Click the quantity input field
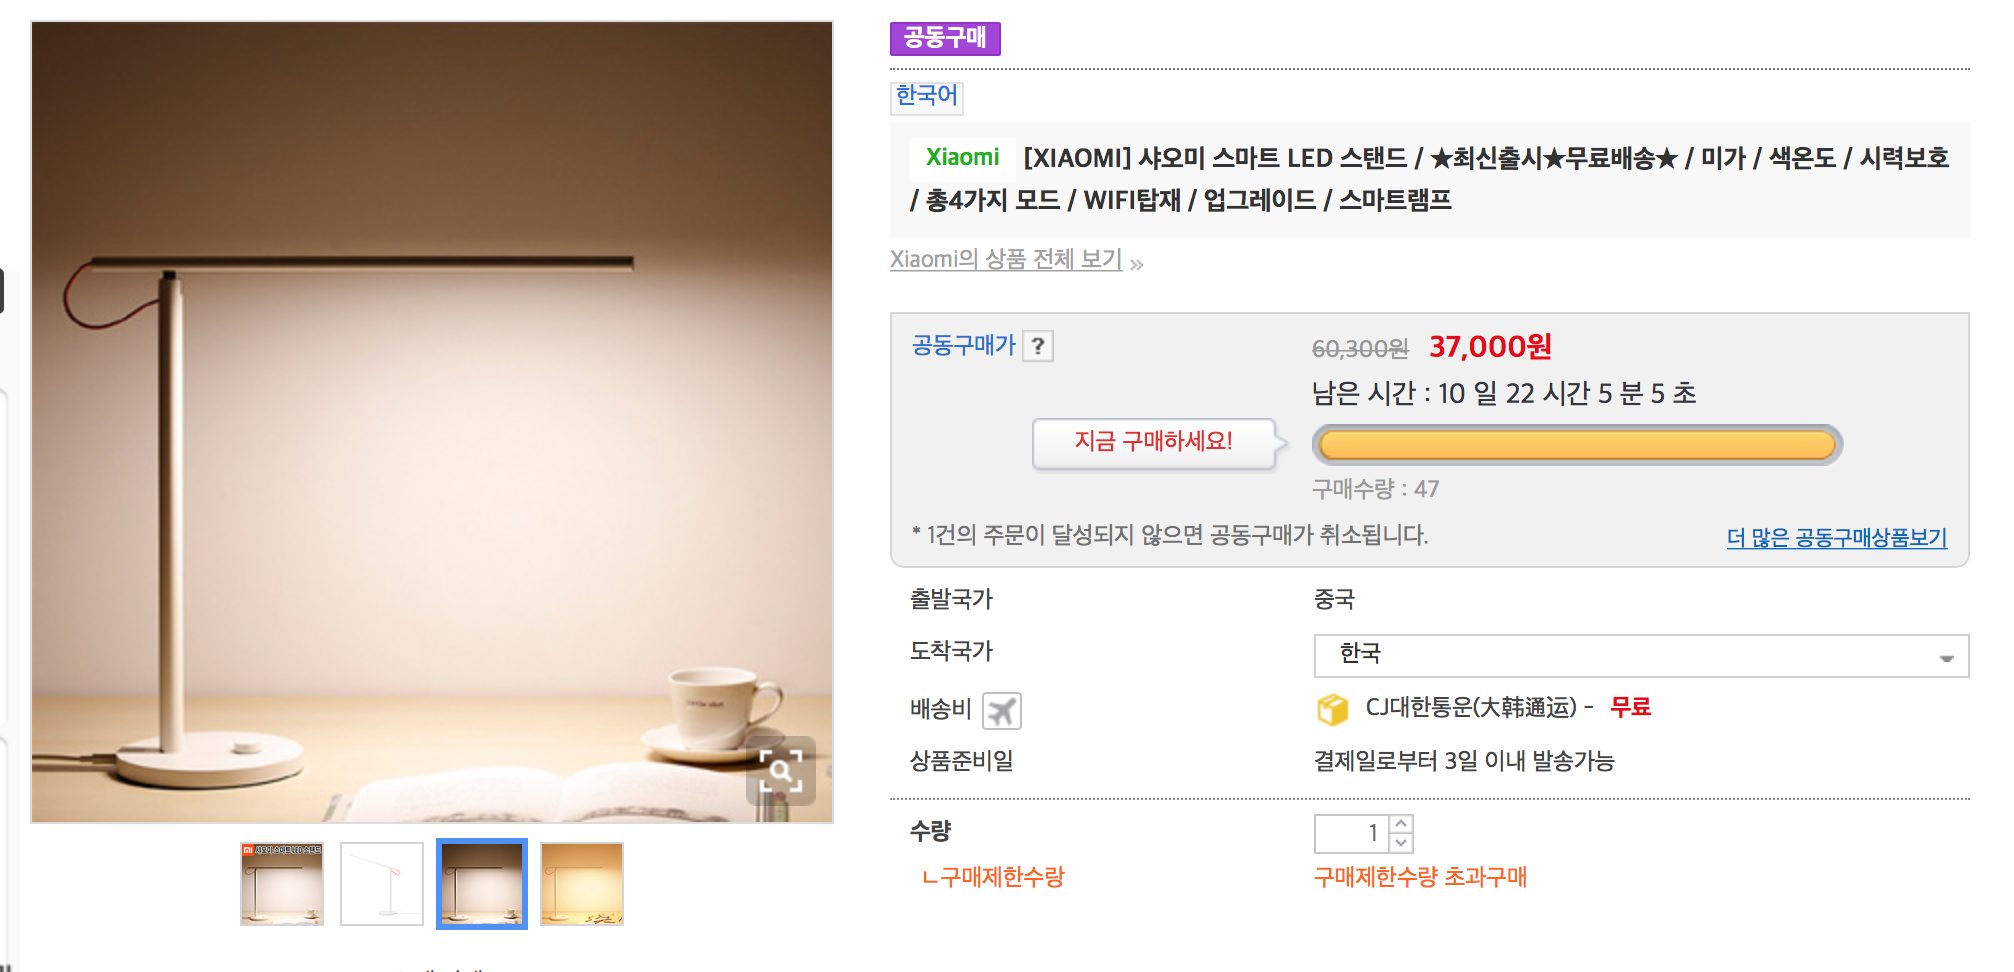Screen dimensions: 2014x972 pos(1351,833)
